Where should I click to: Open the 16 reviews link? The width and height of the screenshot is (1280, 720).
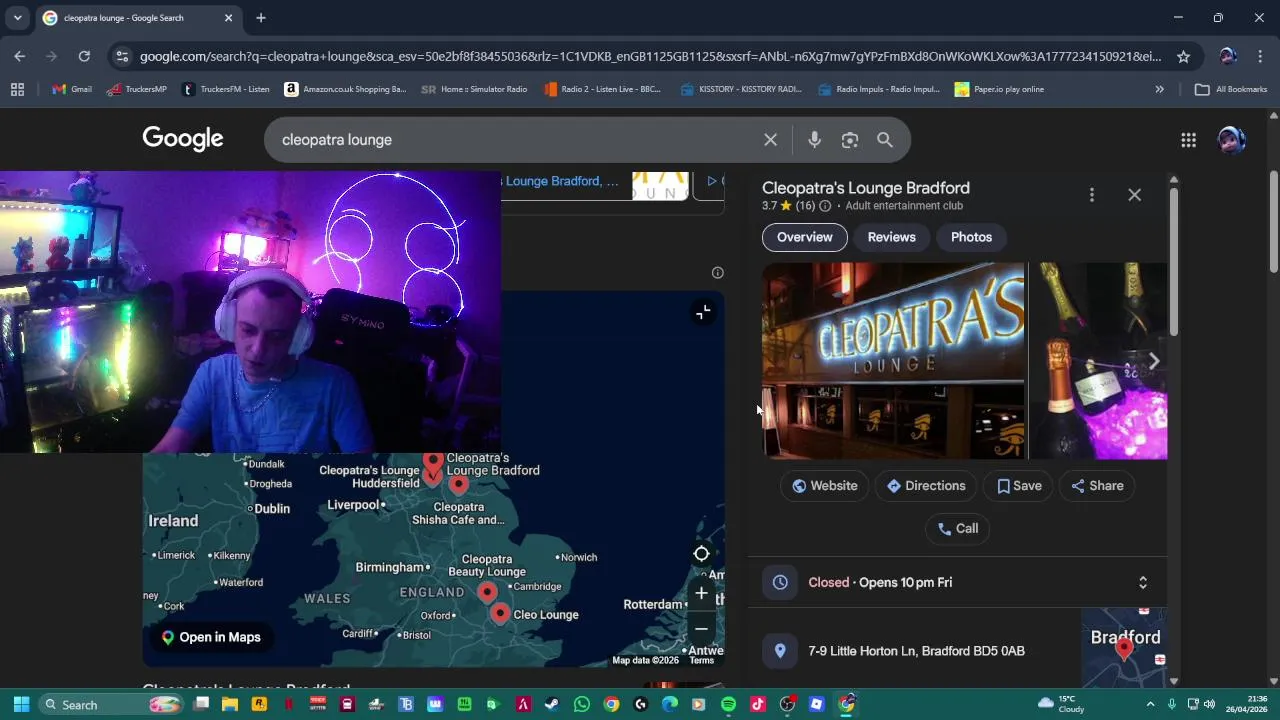tap(805, 206)
